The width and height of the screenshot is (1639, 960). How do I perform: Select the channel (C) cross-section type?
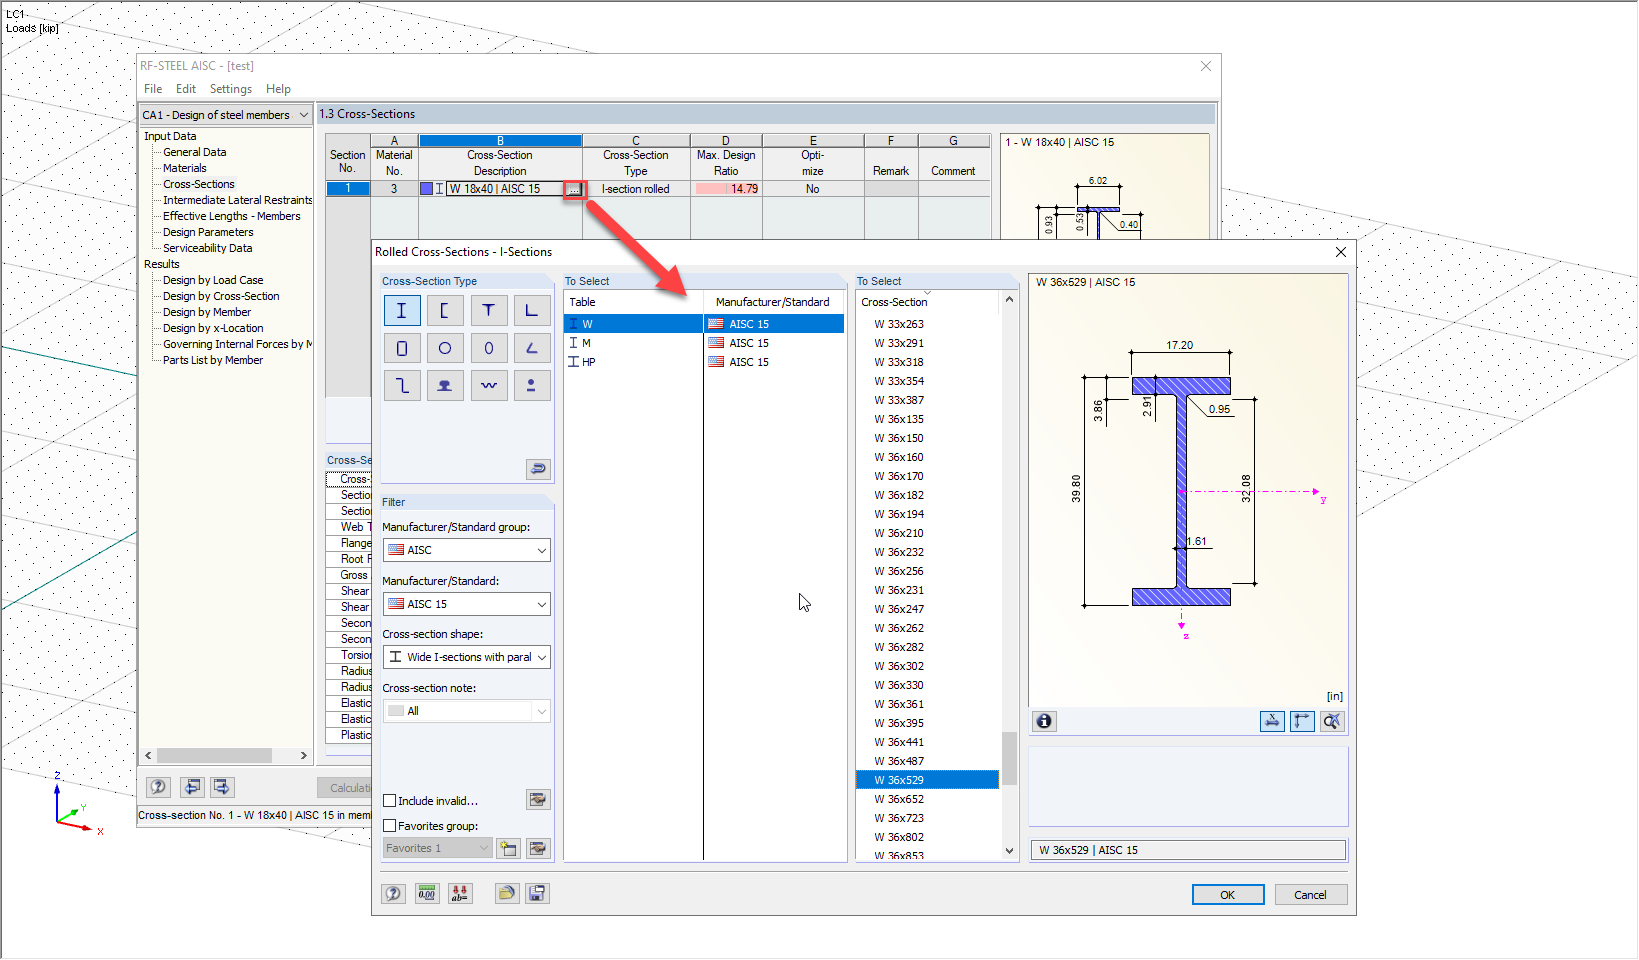tap(444, 311)
